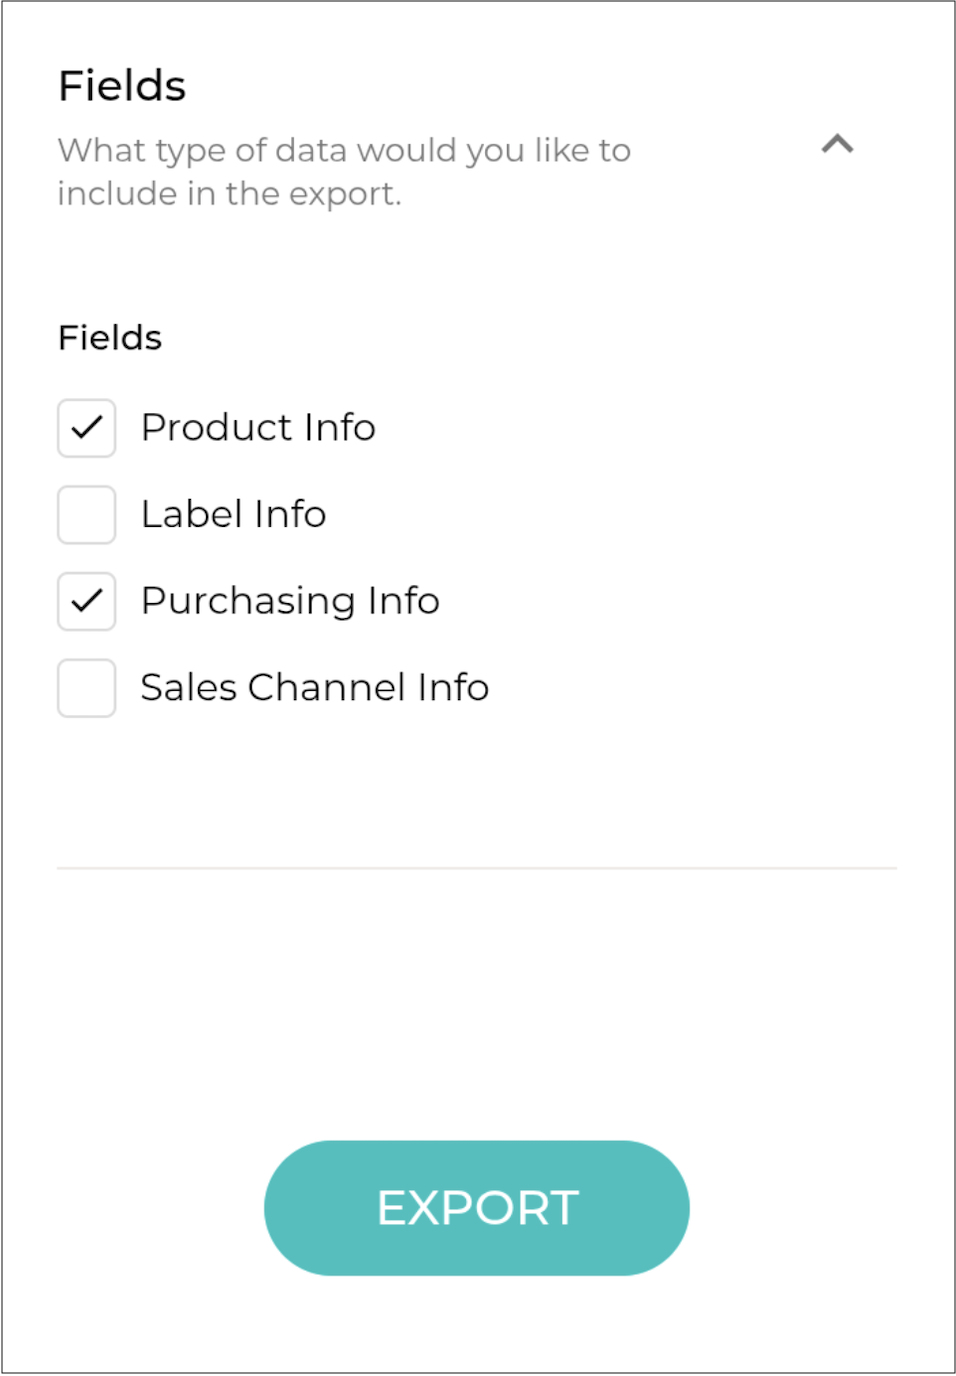
Task: Click the horizontal divider line above Export
Action: pyautogui.click(x=477, y=868)
